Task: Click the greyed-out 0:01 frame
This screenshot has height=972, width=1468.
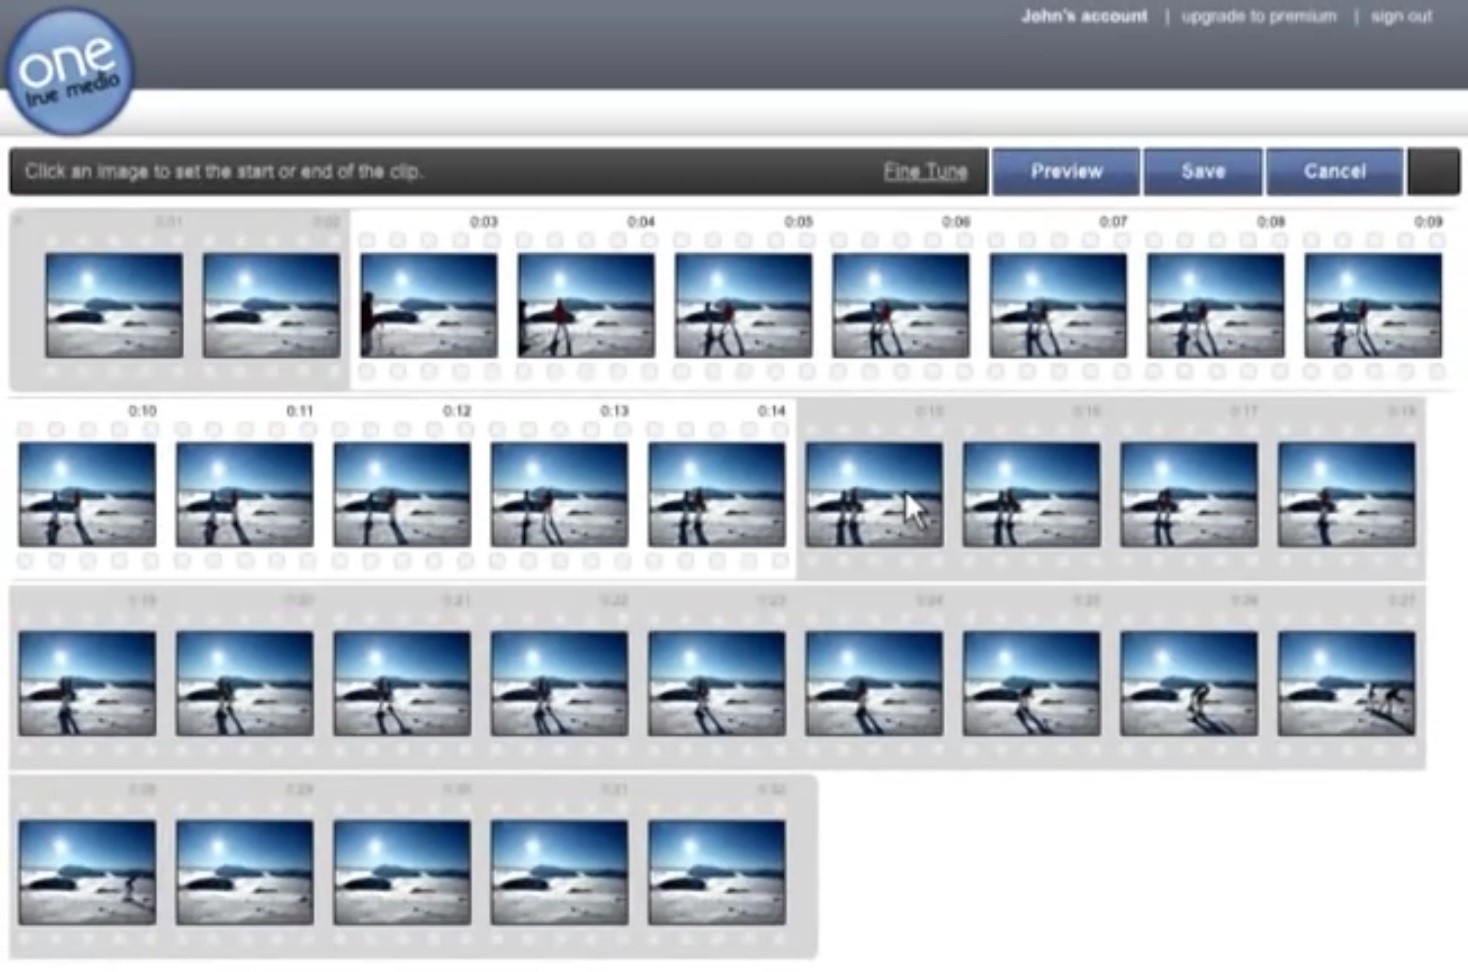Action: point(114,305)
